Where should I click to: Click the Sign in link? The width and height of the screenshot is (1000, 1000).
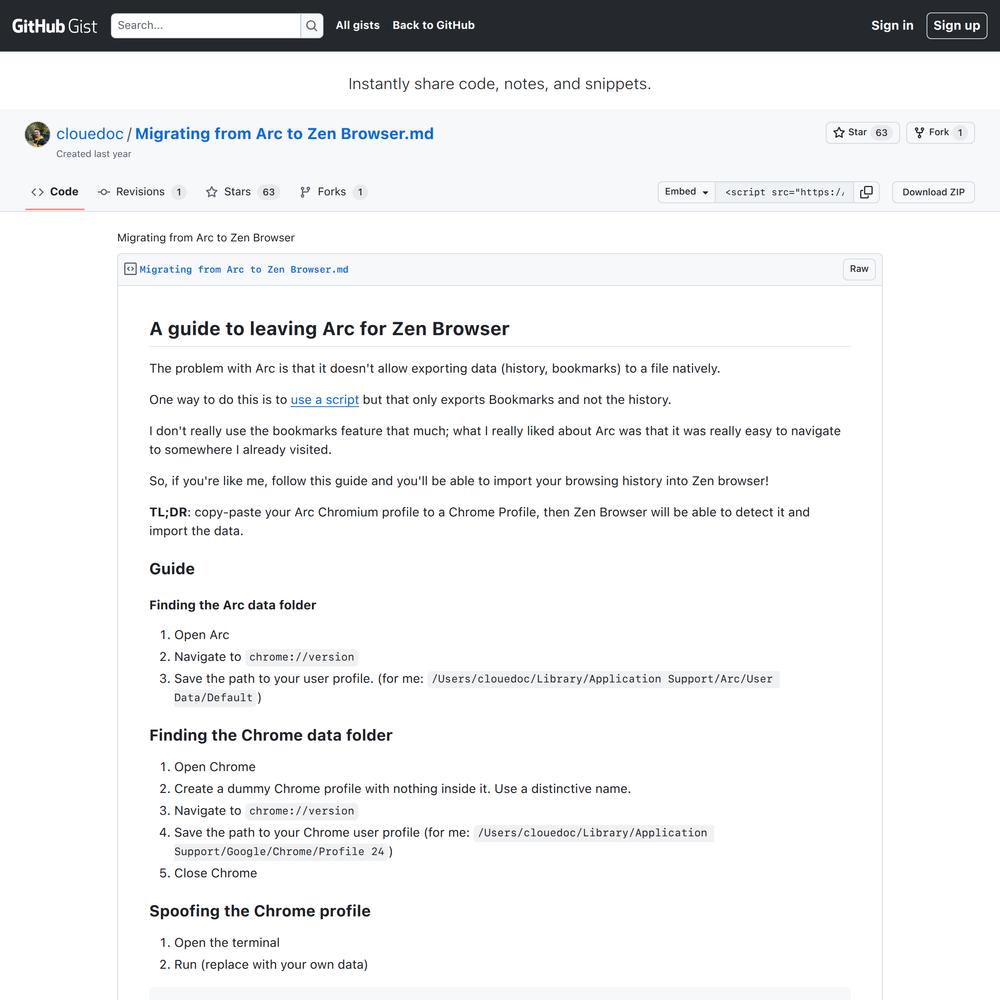point(892,26)
